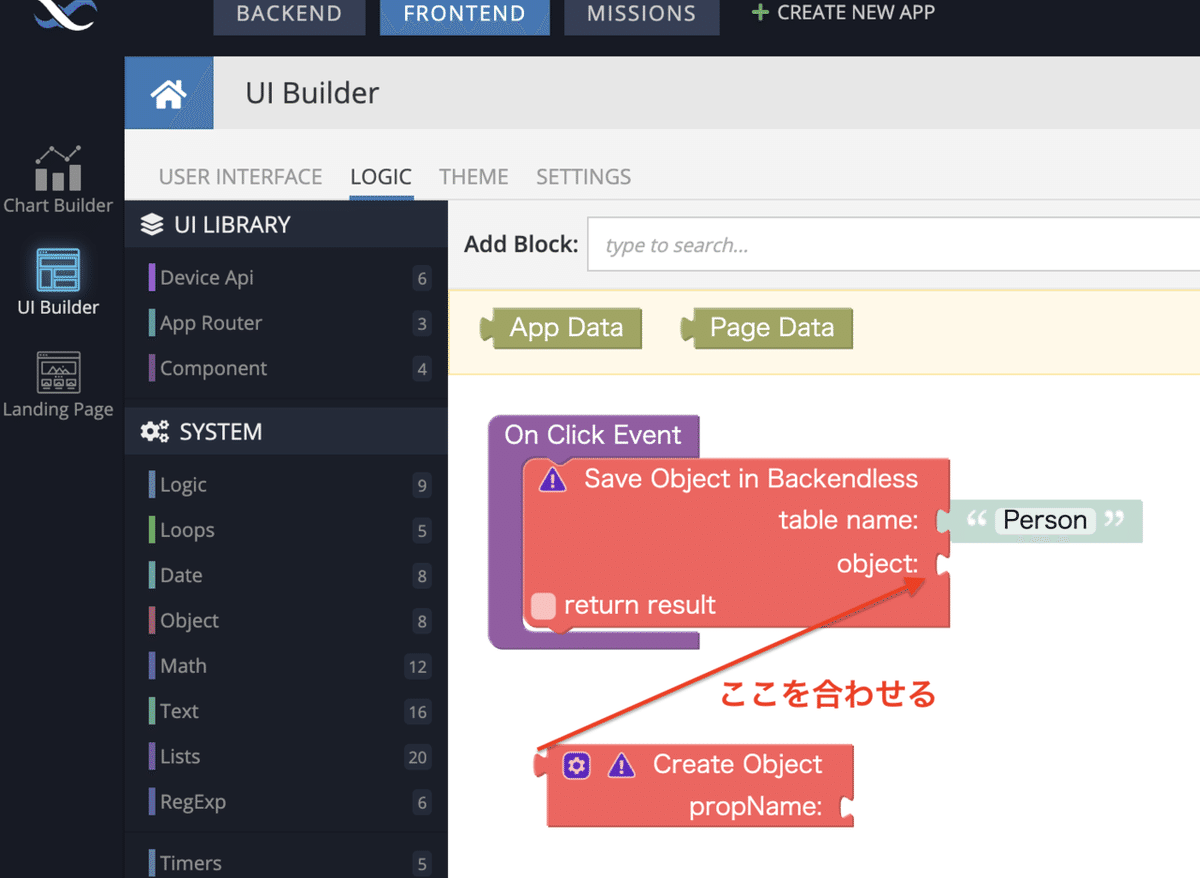Click the Lists count badge 20
Viewport: 1200px width, 878px height.
point(418,757)
